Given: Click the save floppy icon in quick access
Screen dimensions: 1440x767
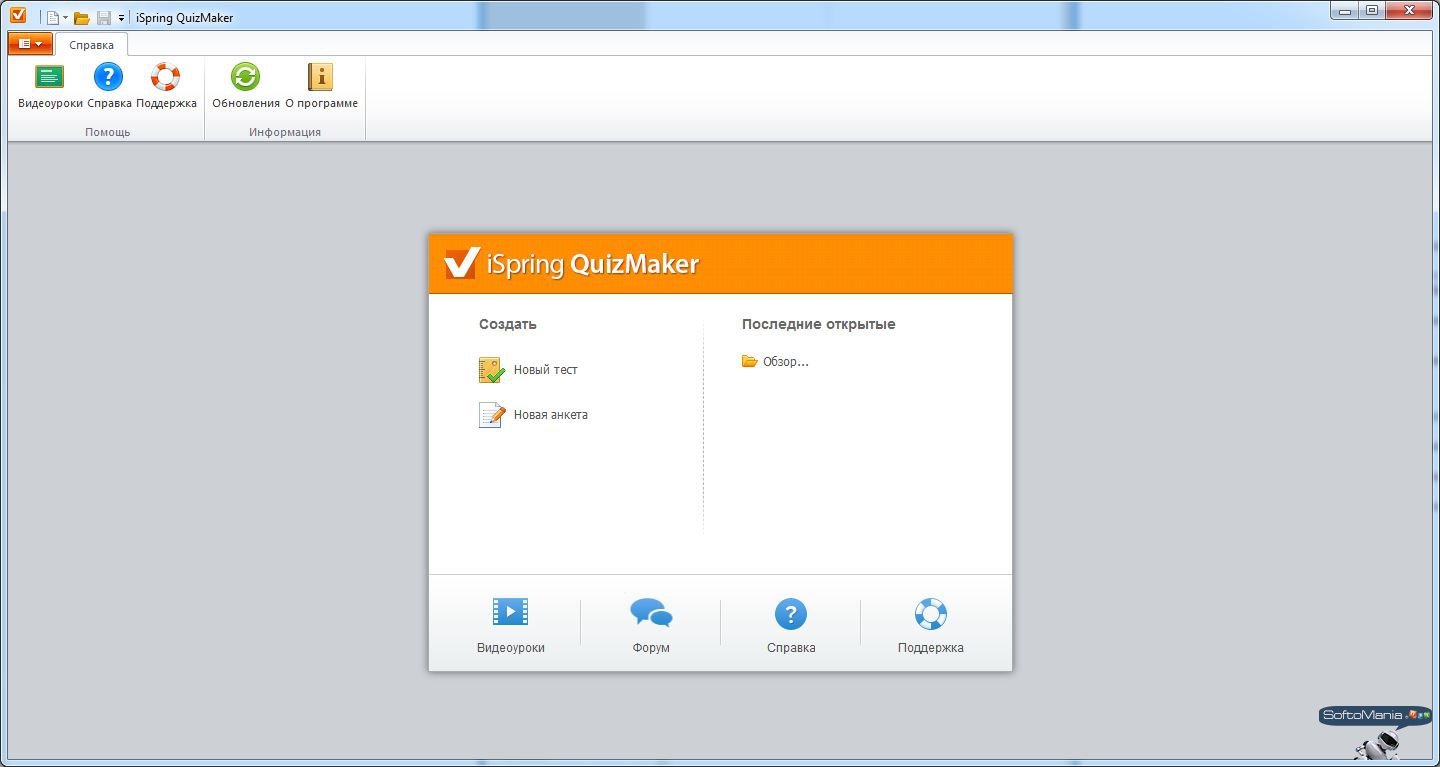Looking at the screenshot, I should pyautogui.click(x=104, y=18).
